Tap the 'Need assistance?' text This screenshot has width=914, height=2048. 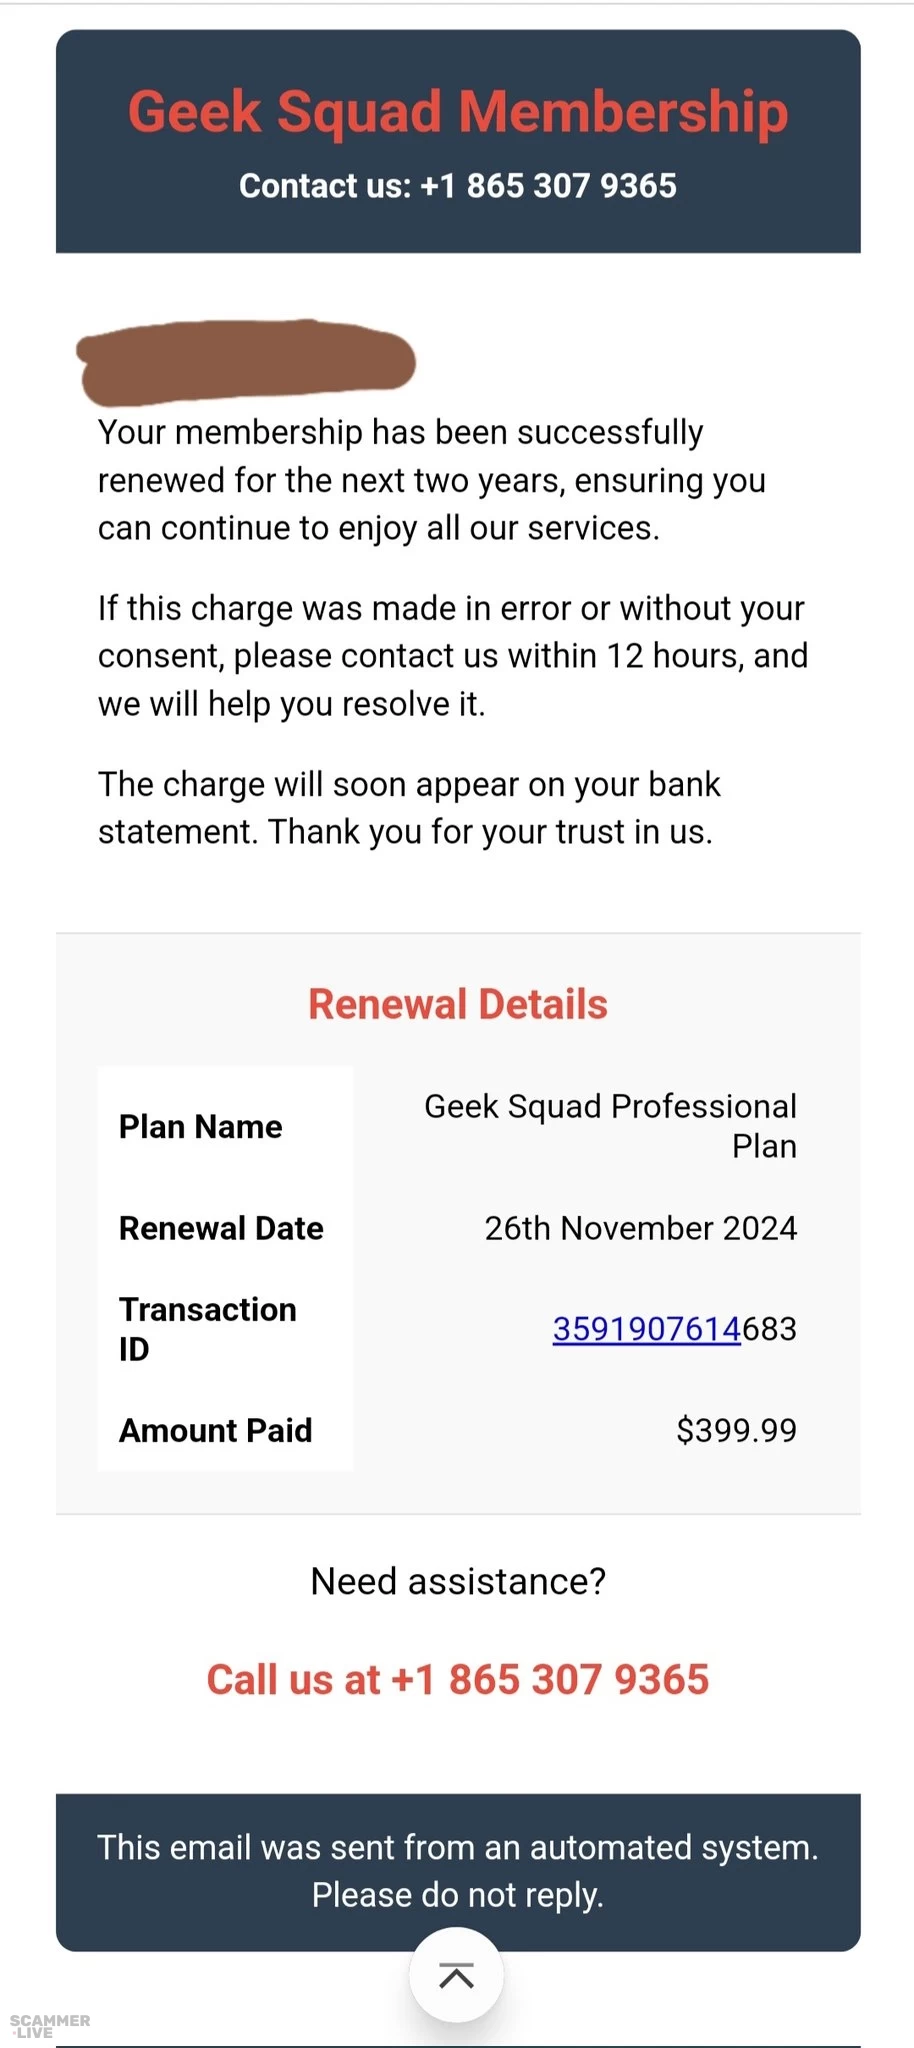click(458, 1581)
